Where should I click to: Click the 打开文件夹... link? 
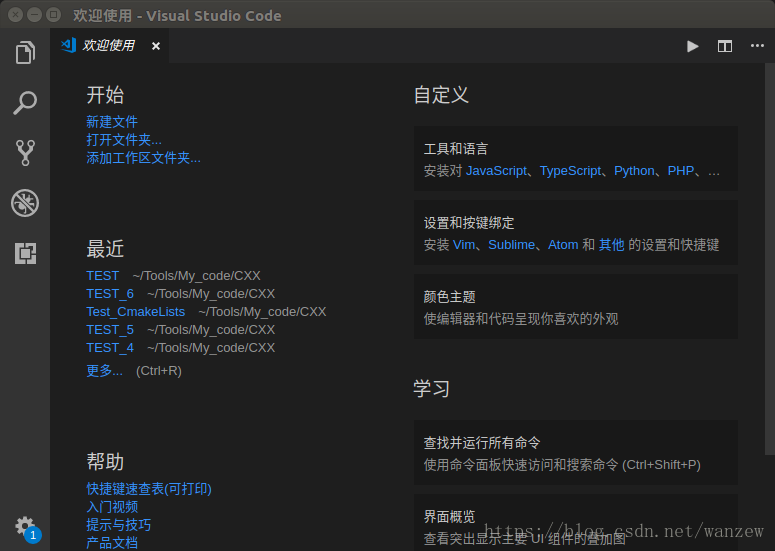[124, 140]
